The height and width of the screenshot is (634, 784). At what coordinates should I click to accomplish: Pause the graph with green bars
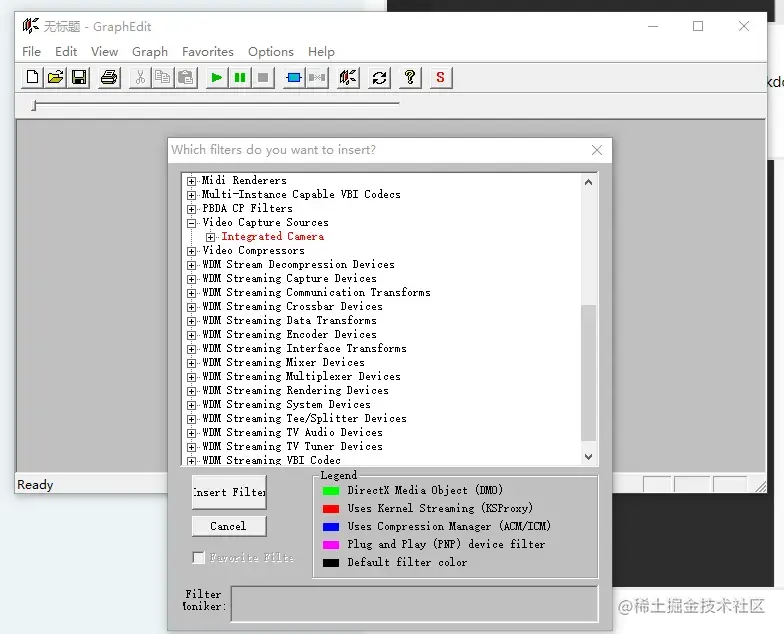240,78
